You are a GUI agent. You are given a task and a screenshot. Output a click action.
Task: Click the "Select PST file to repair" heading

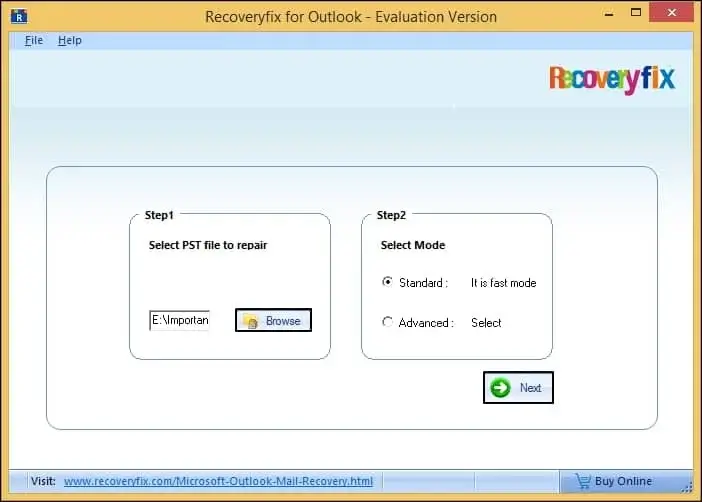[x=208, y=245]
